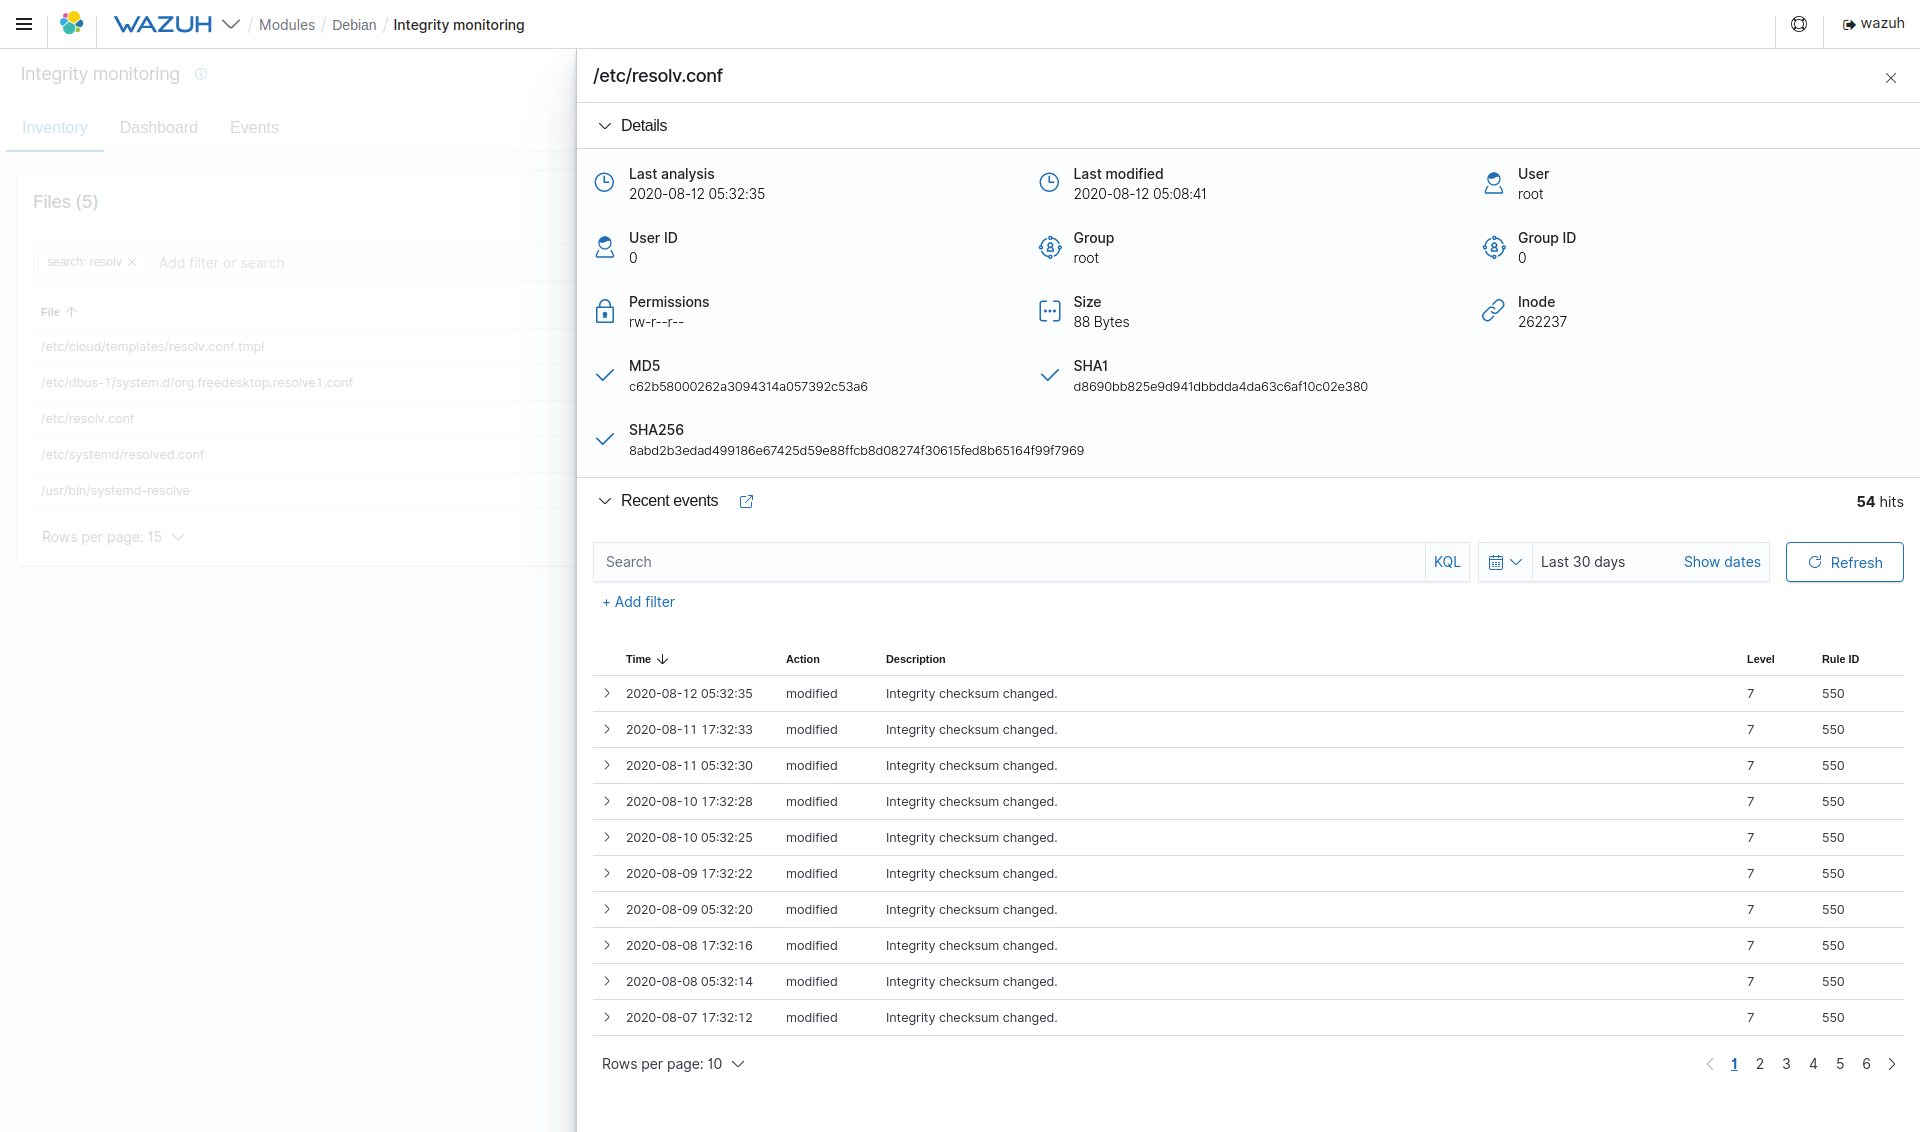Open Recent events in external view
The width and height of the screenshot is (1920, 1132).
coord(746,502)
